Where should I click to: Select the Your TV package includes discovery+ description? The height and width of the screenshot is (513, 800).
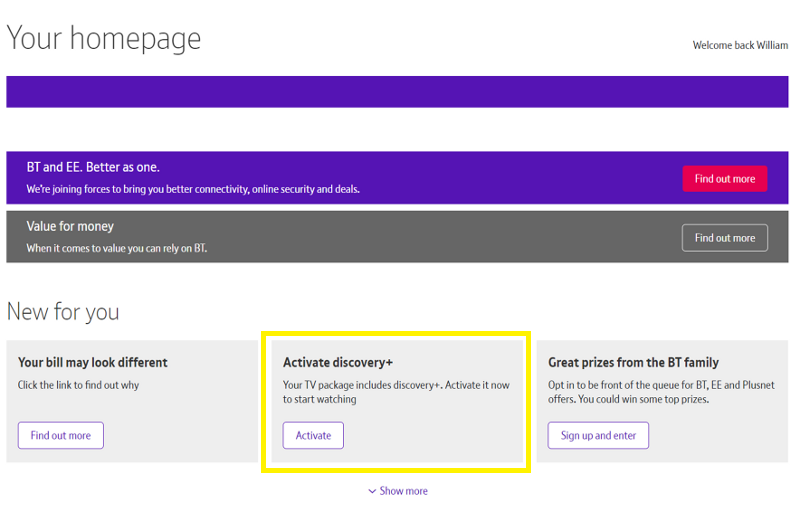tap(396, 392)
